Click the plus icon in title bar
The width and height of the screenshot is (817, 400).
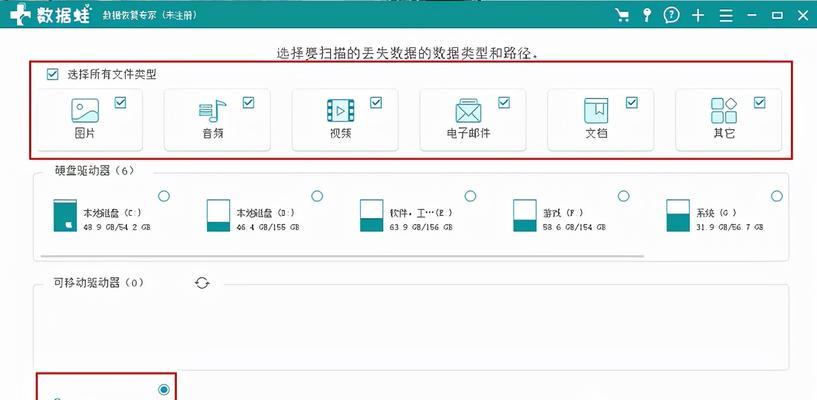click(698, 15)
